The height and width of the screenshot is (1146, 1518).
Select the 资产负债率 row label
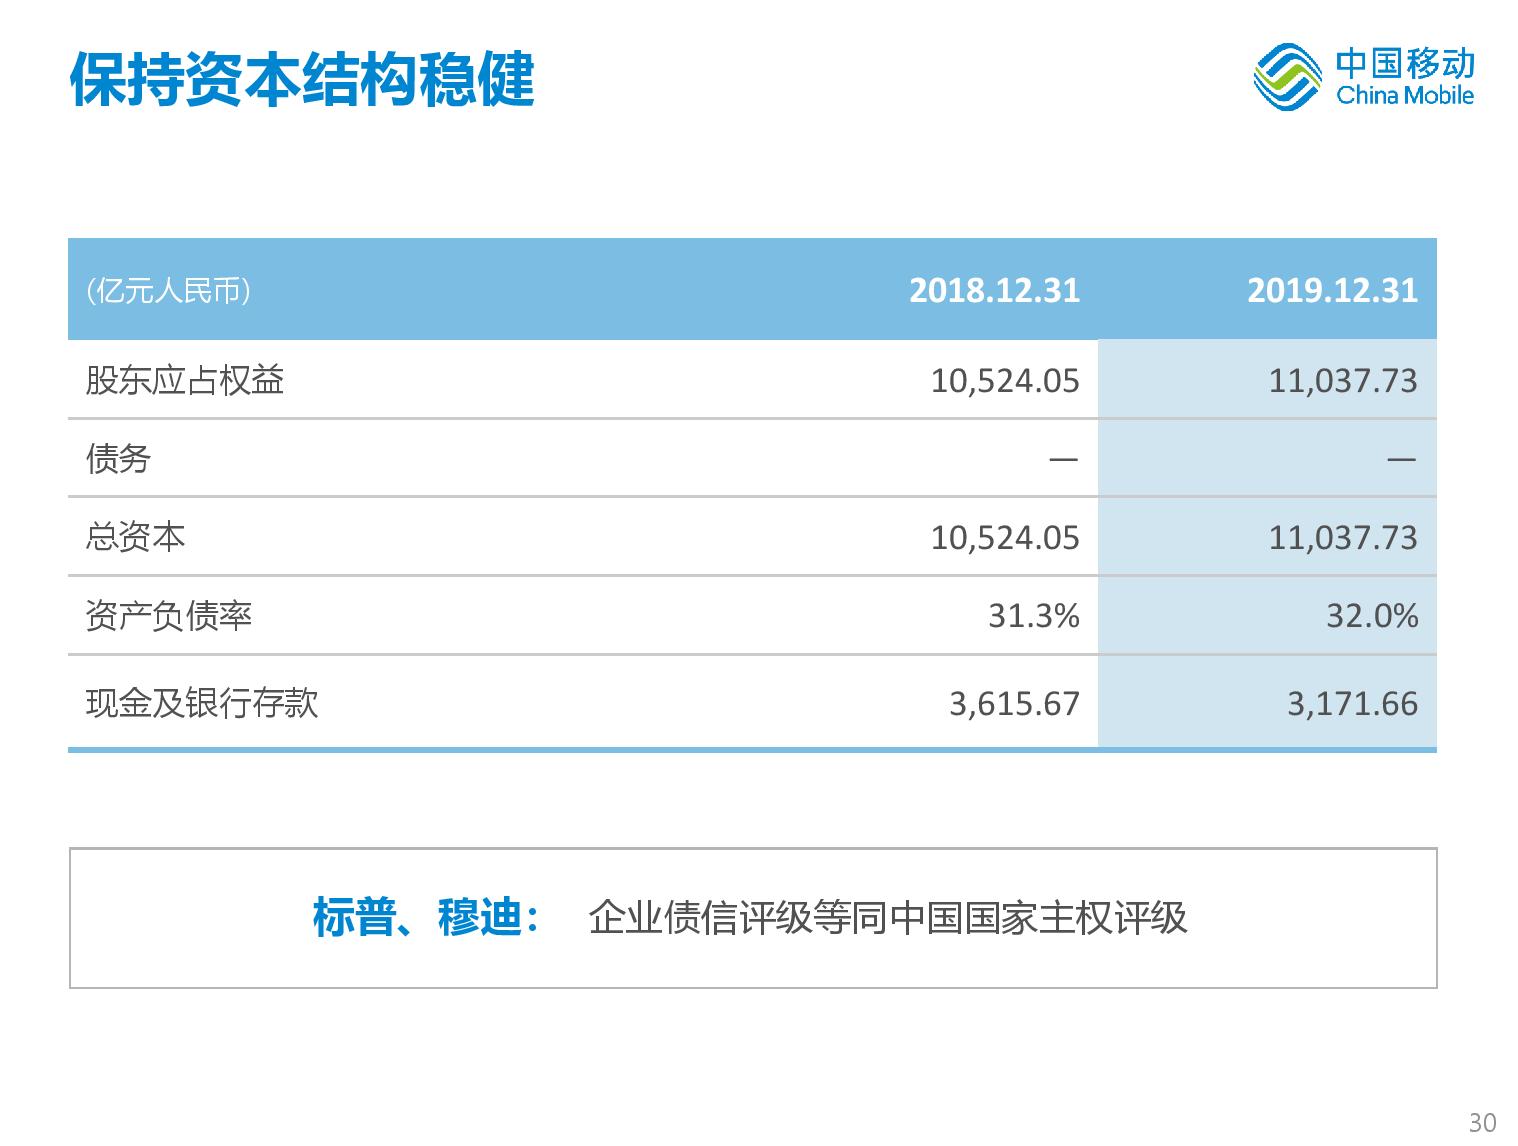pos(168,616)
